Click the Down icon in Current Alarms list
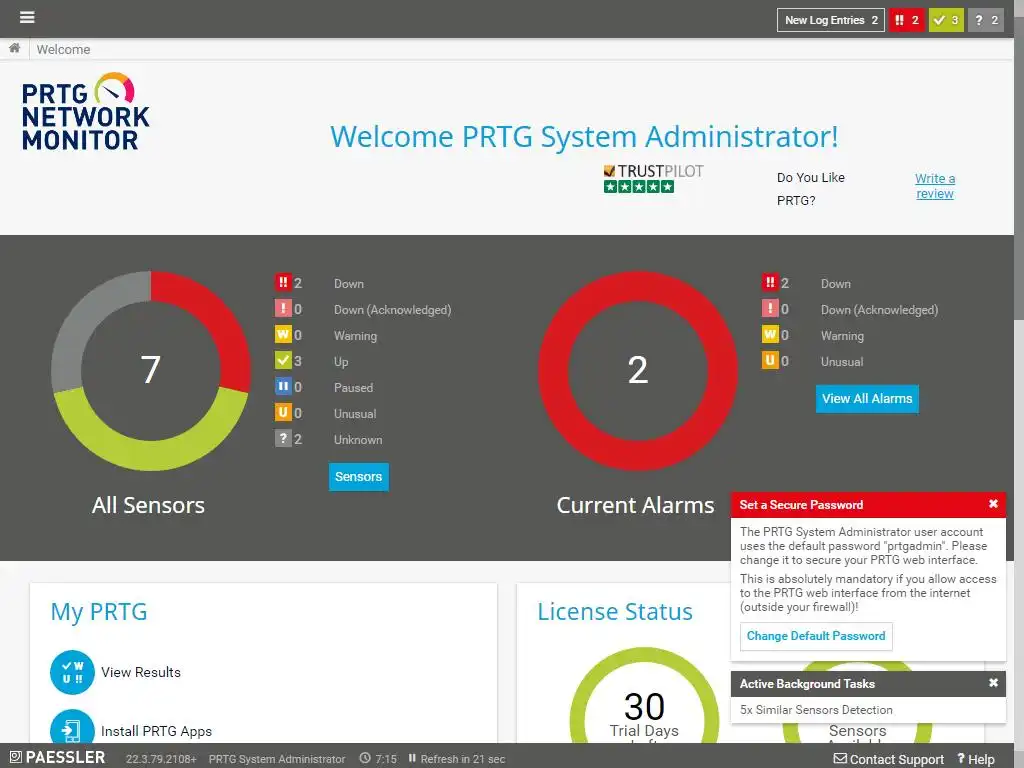Image resolution: width=1024 pixels, height=768 pixels. click(x=770, y=283)
